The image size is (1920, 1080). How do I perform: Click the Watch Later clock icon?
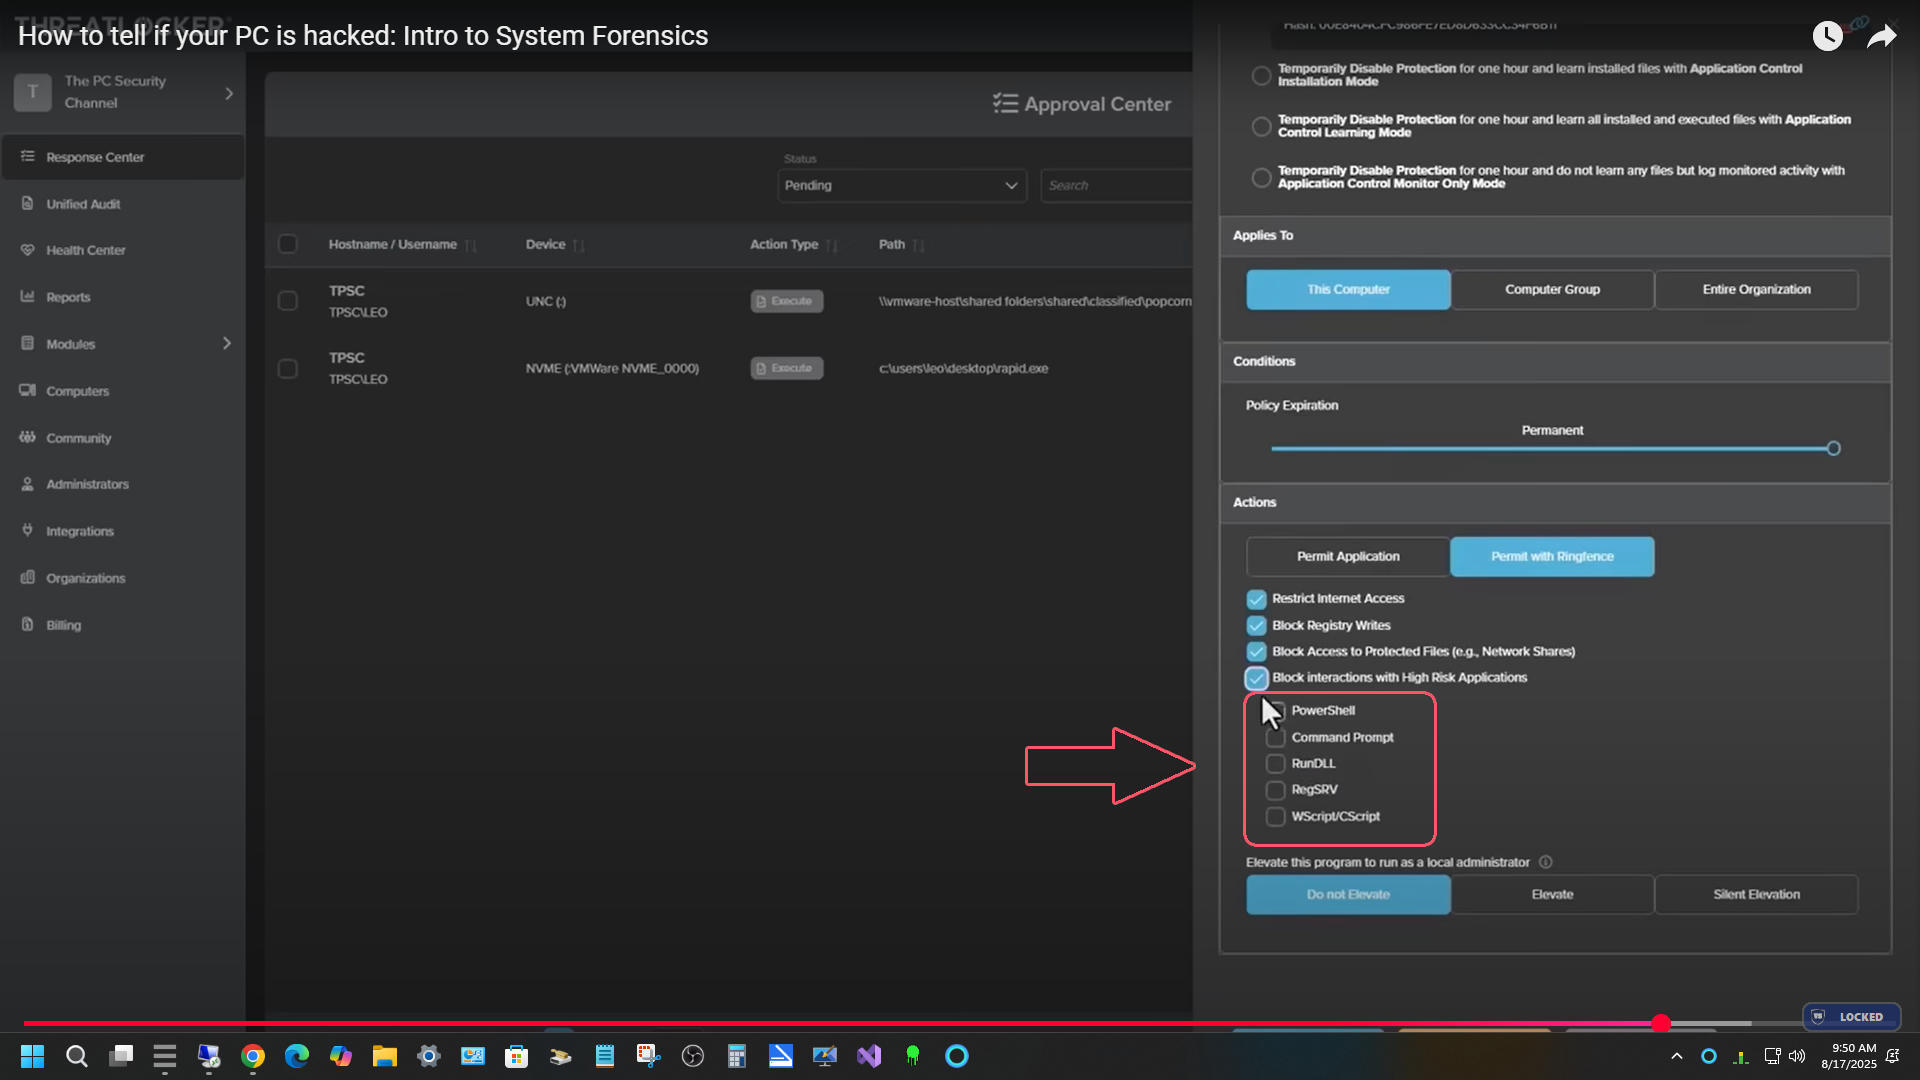(x=1827, y=37)
